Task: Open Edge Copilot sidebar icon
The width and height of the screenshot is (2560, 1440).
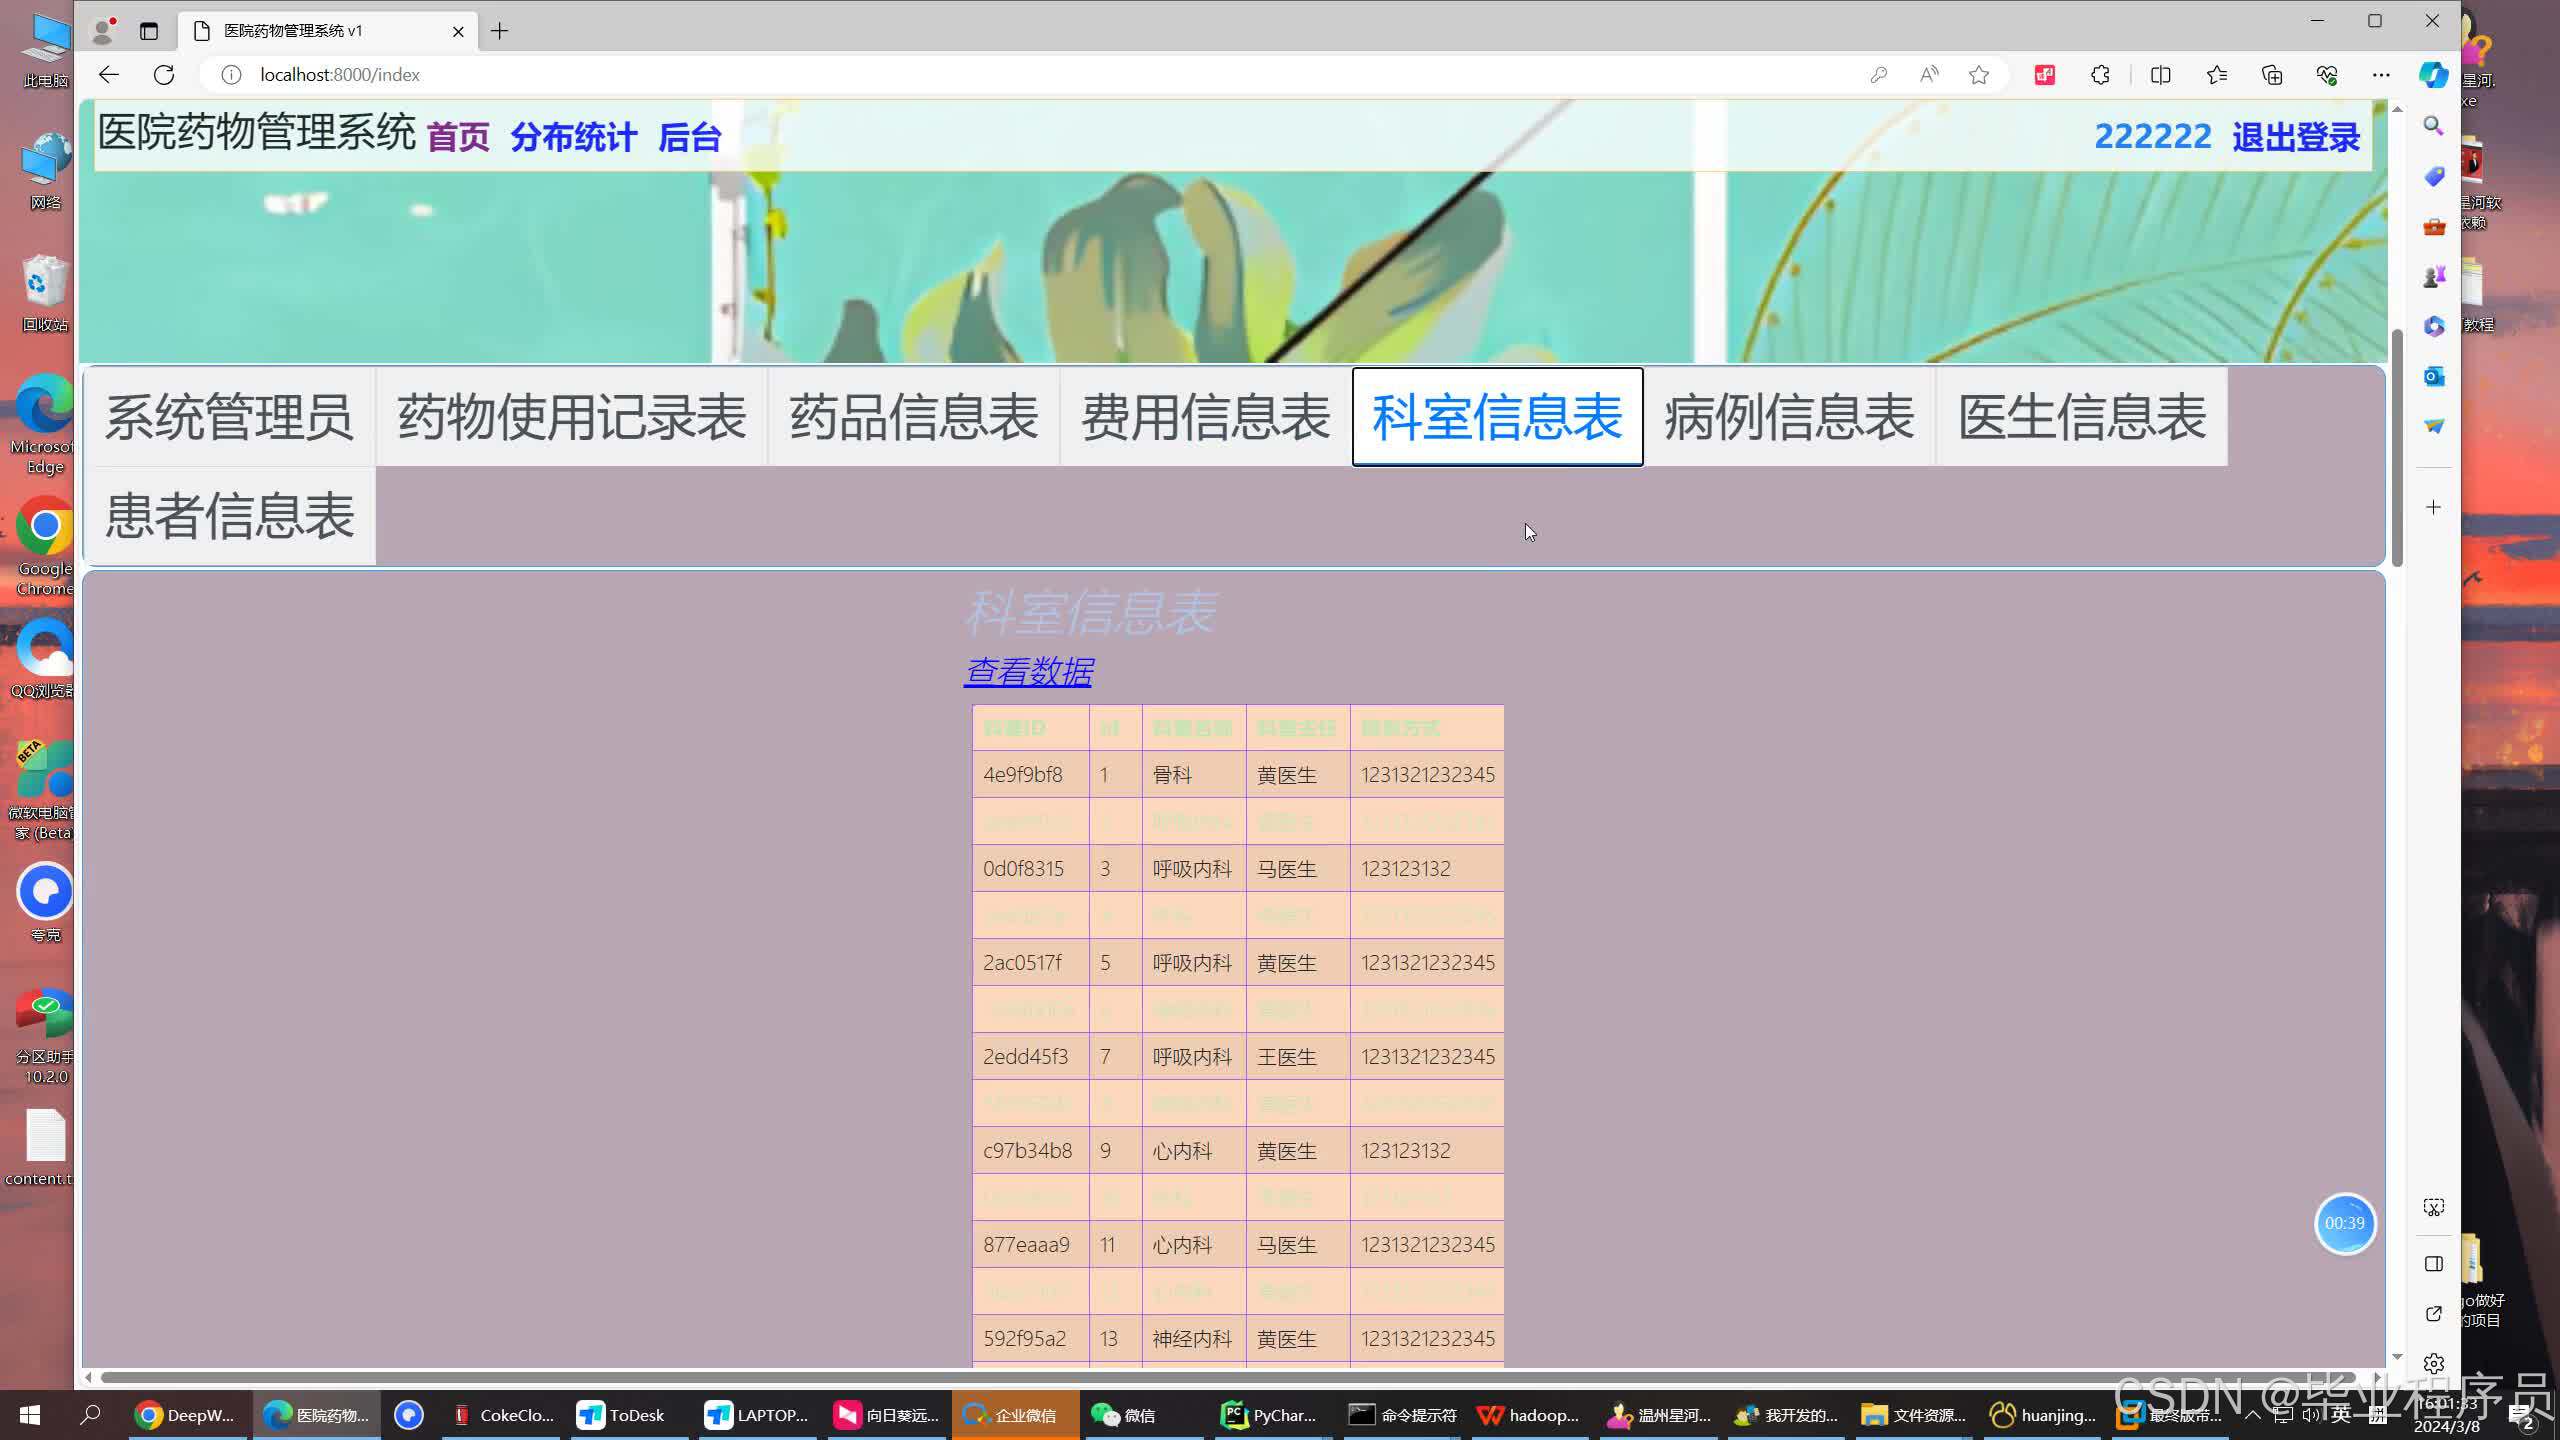Action: 2433,75
